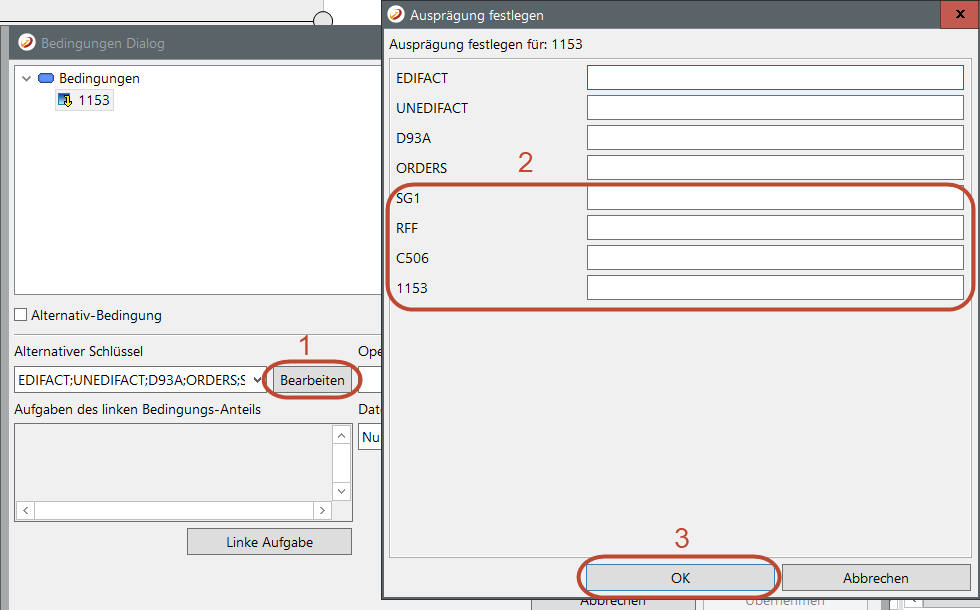Close the Ausprägung festlegen dialog
This screenshot has height=610, width=980.
(x=958, y=15)
